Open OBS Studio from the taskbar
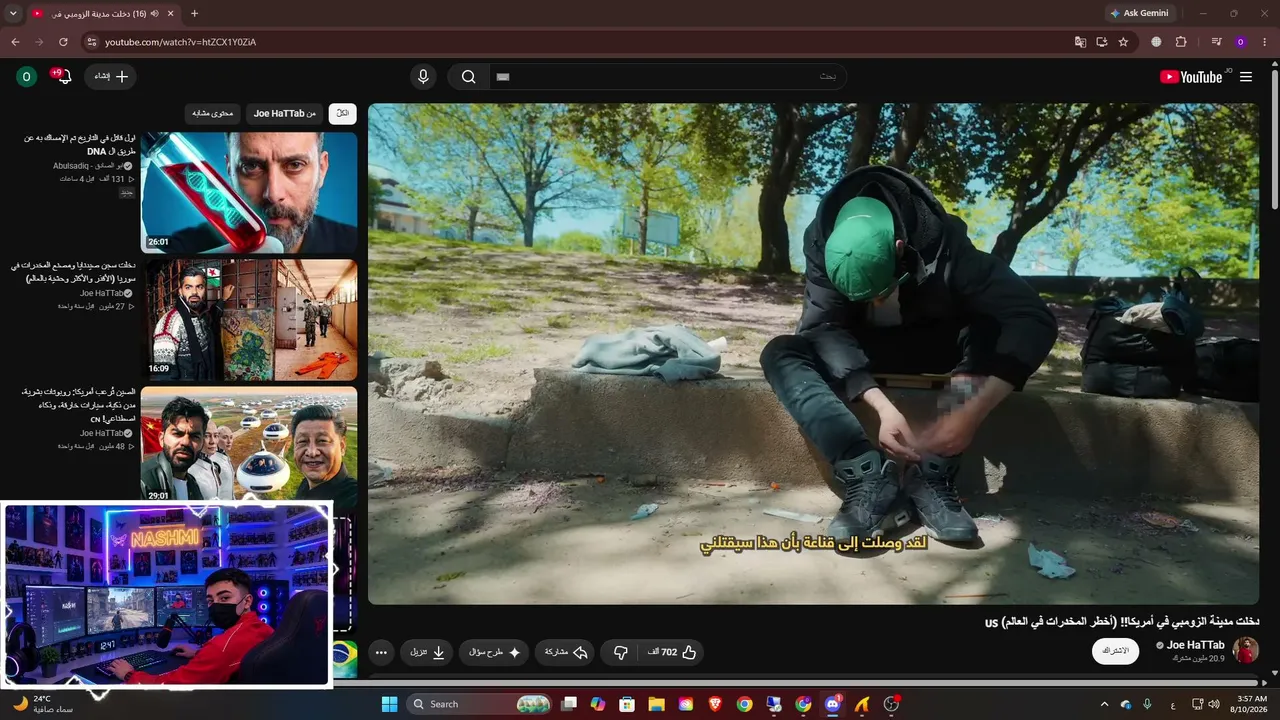The width and height of the screenshot is (1280, 720). coord(891,704)
